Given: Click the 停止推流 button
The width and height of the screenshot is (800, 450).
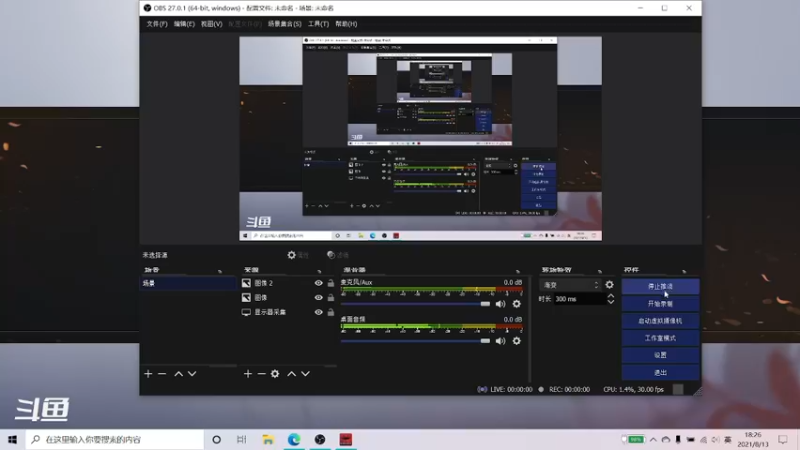Looking at the screenshot, I should (660, 286).
